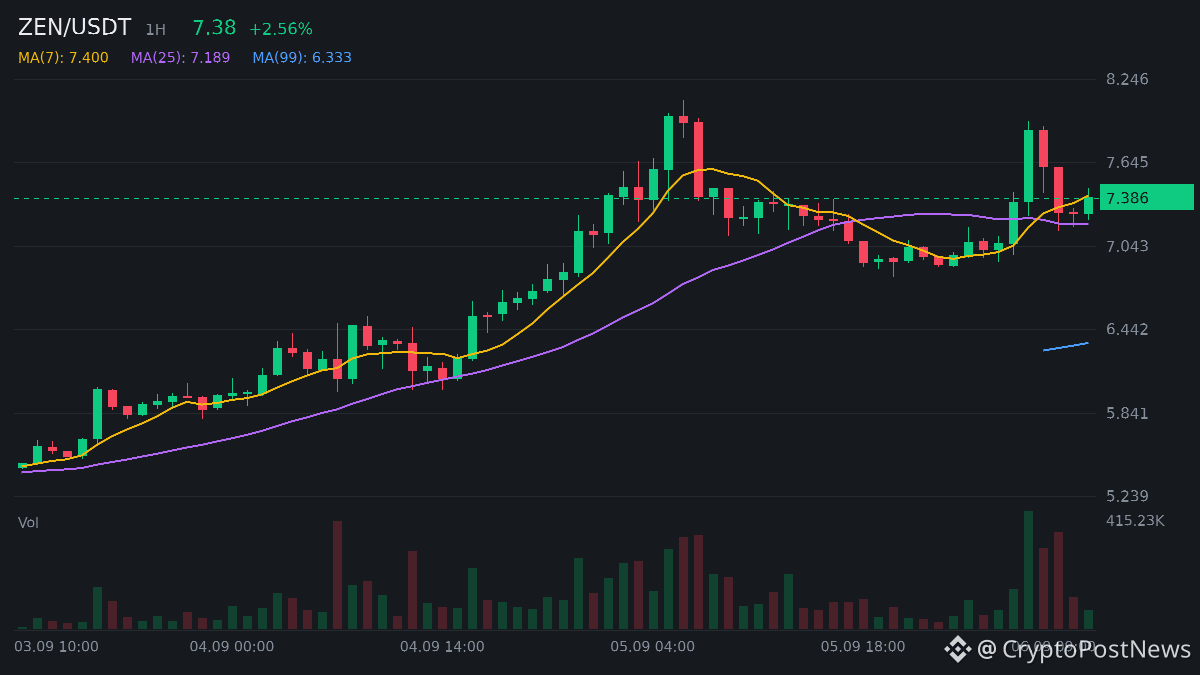The width and height of the screenshot is (1200, 675).
Task: Select the 8.246 price axis label
Action: coord(1127,79)
